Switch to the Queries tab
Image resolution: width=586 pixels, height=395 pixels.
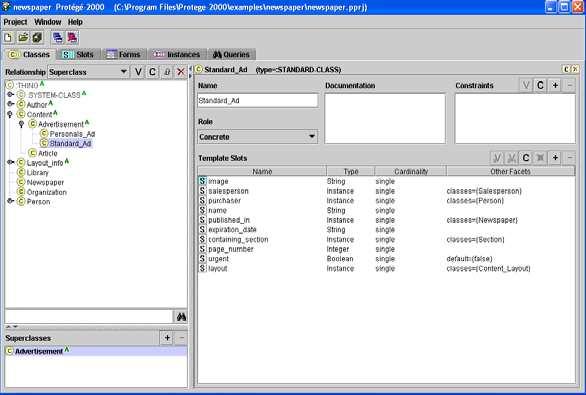pos(231,55)
